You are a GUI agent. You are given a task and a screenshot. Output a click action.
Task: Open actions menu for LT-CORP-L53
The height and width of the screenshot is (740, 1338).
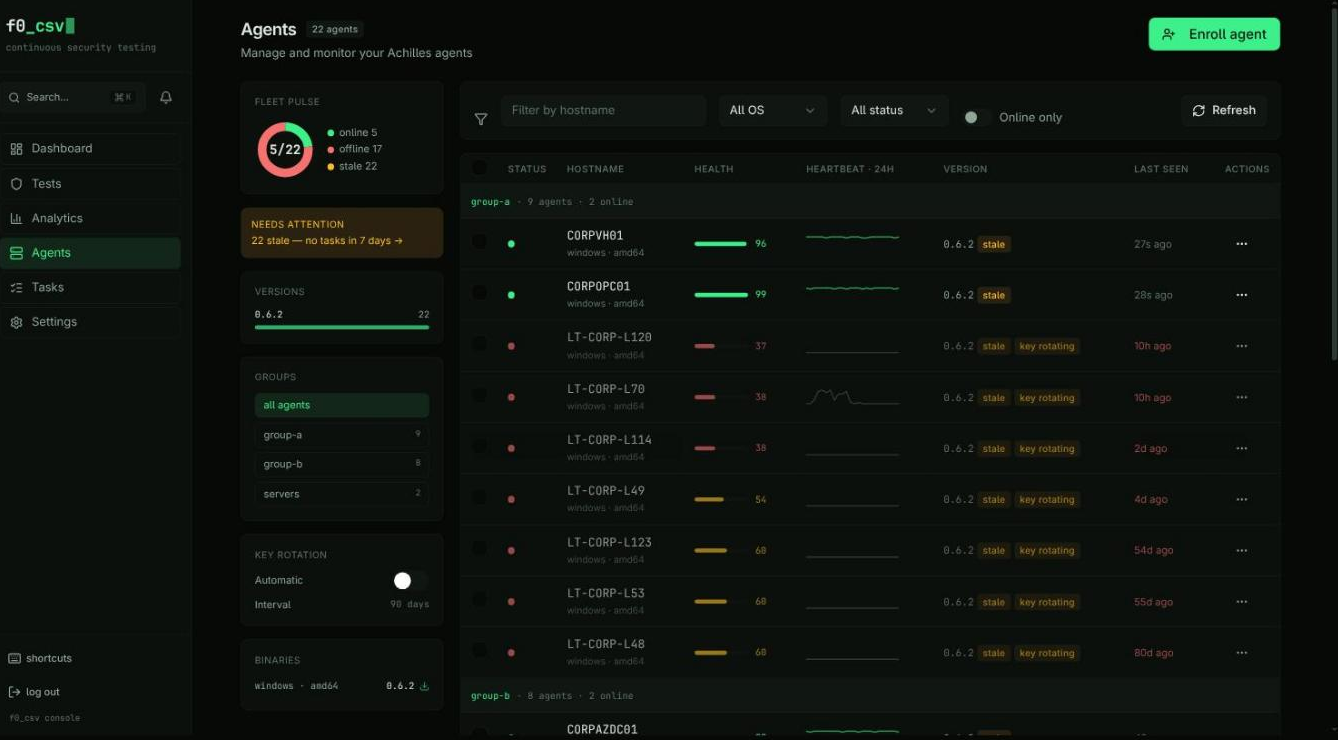[x=1242, y=602]
